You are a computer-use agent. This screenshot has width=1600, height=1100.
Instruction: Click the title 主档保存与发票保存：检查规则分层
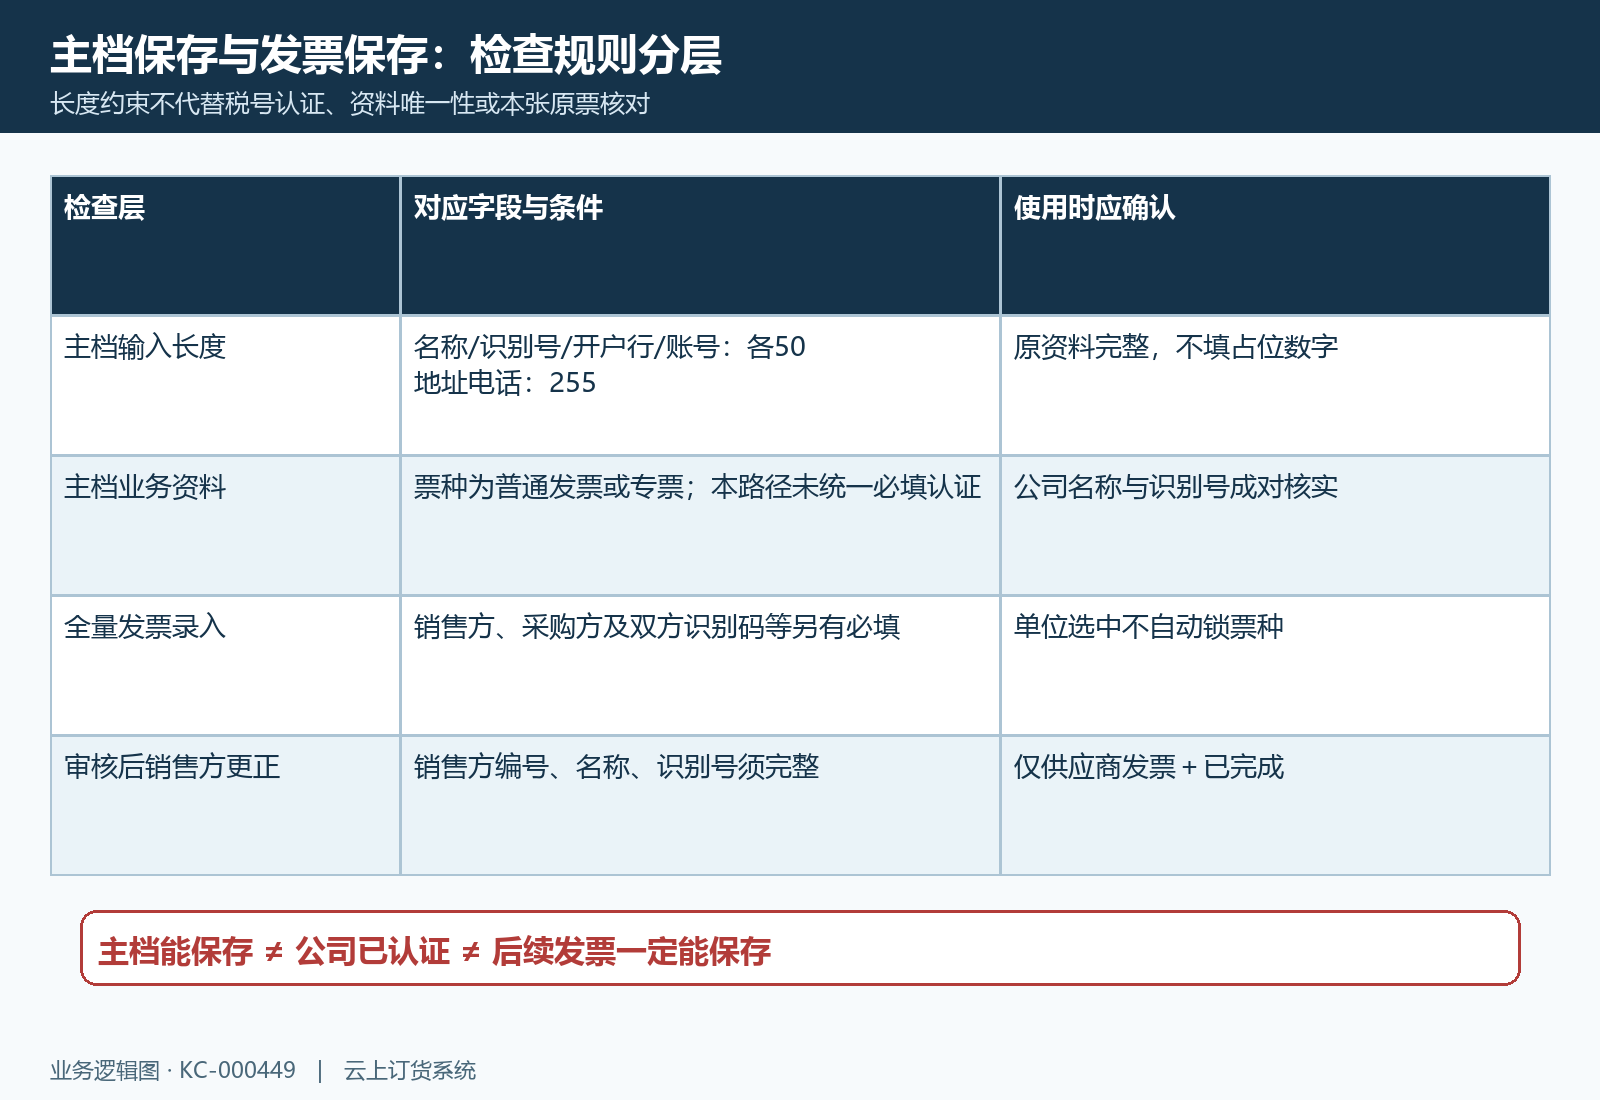coord(386,55)
